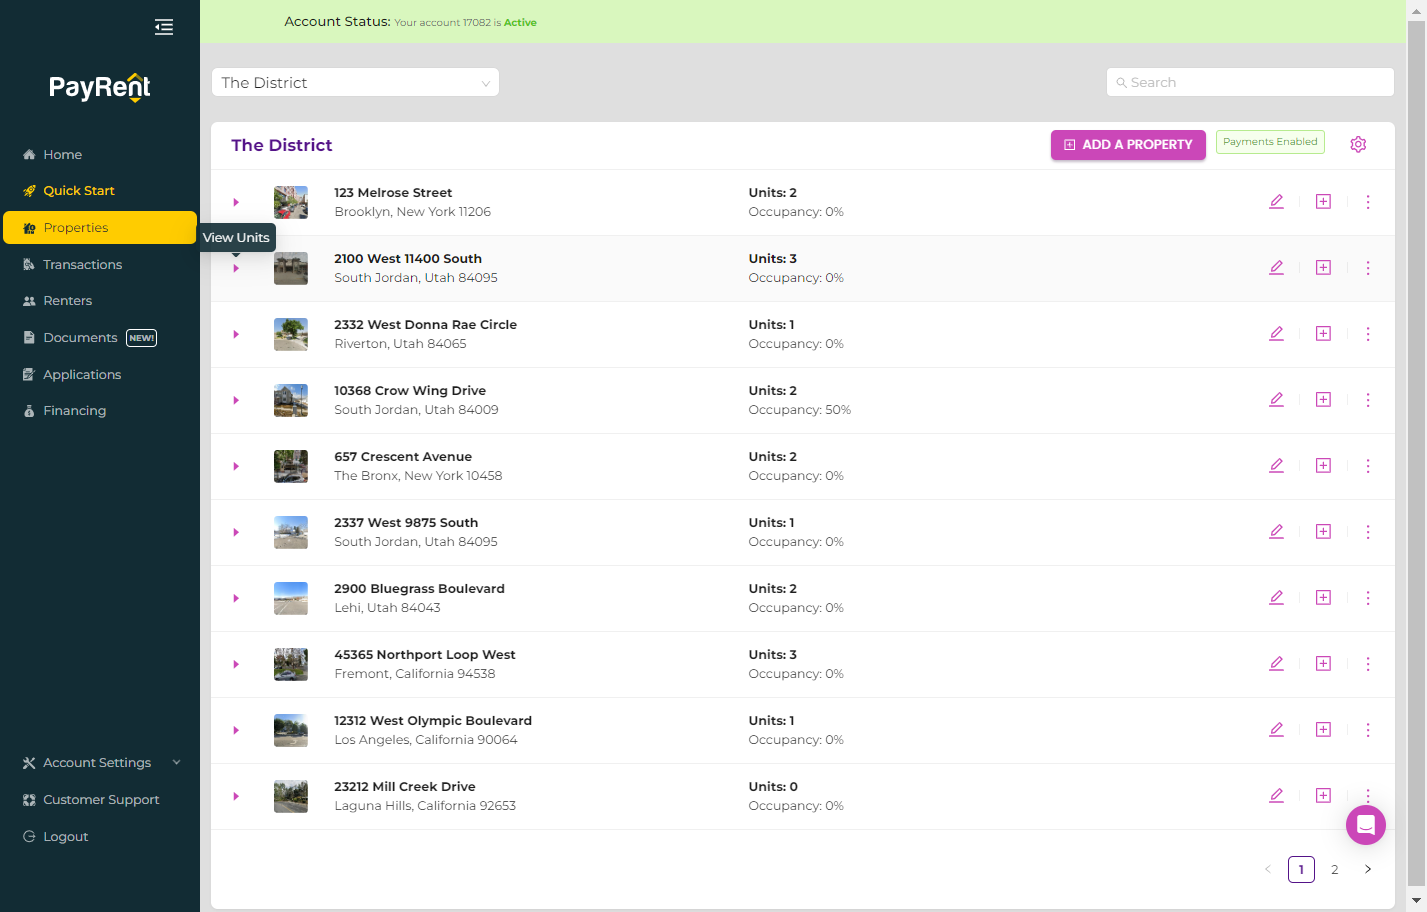Click the 23212 Mill Creek Drive thumbnail
Viewport: 1427px width, 912px height.
[291, 796]
